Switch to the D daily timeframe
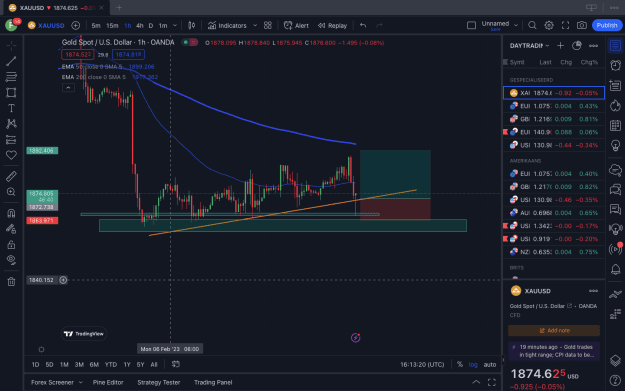The width and height of the screenshot is (625, 391). pyautogui.click(x=151, y=26)
